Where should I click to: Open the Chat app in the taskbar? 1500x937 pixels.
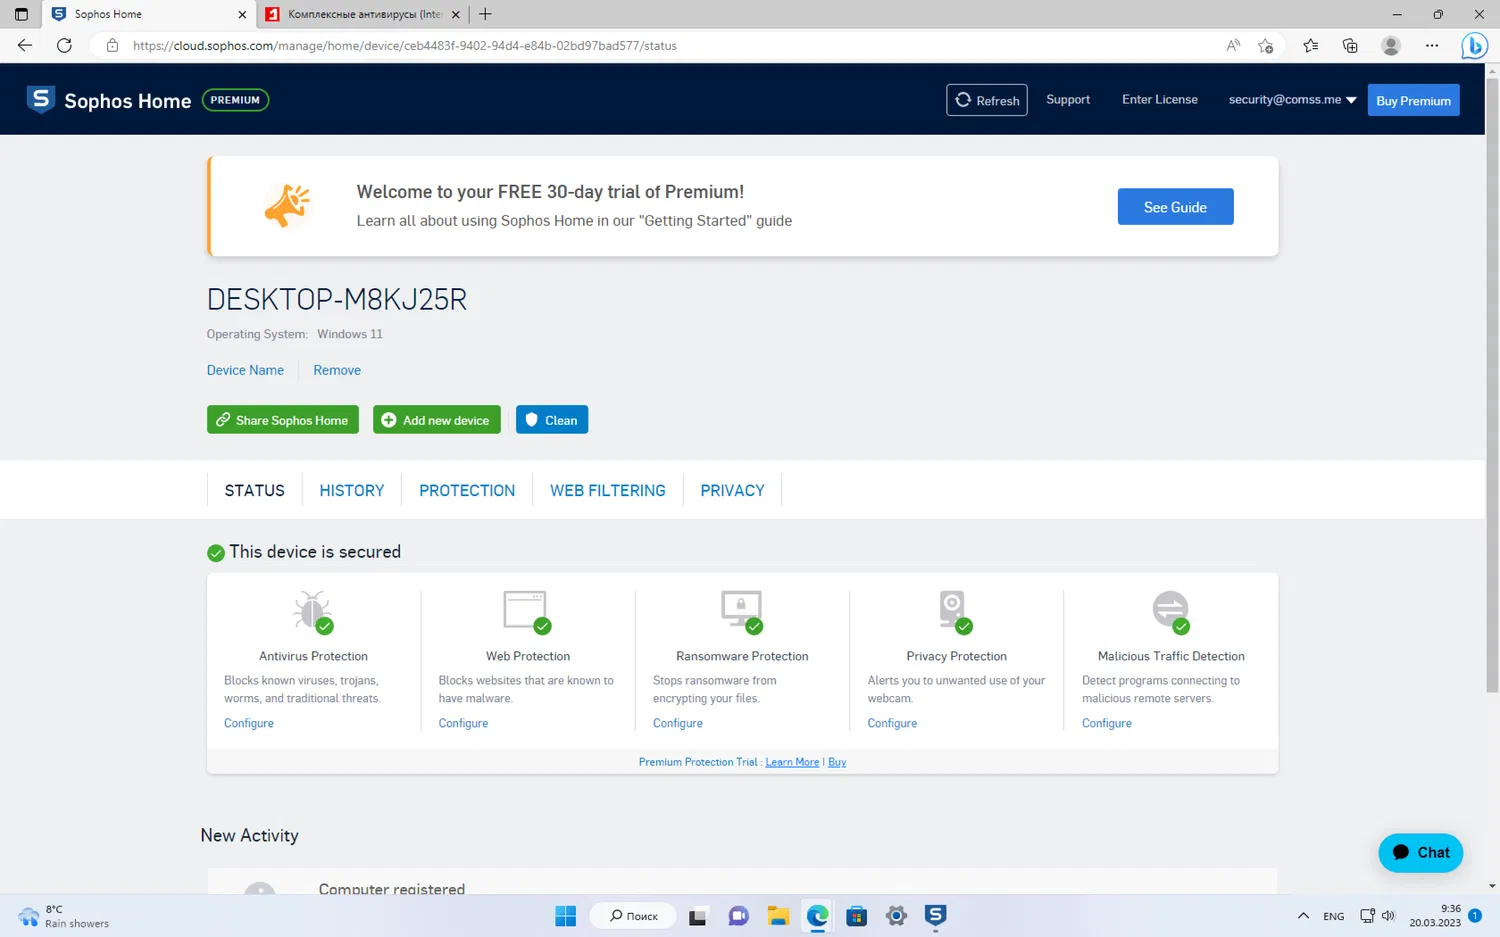click(x=738, y=916)
